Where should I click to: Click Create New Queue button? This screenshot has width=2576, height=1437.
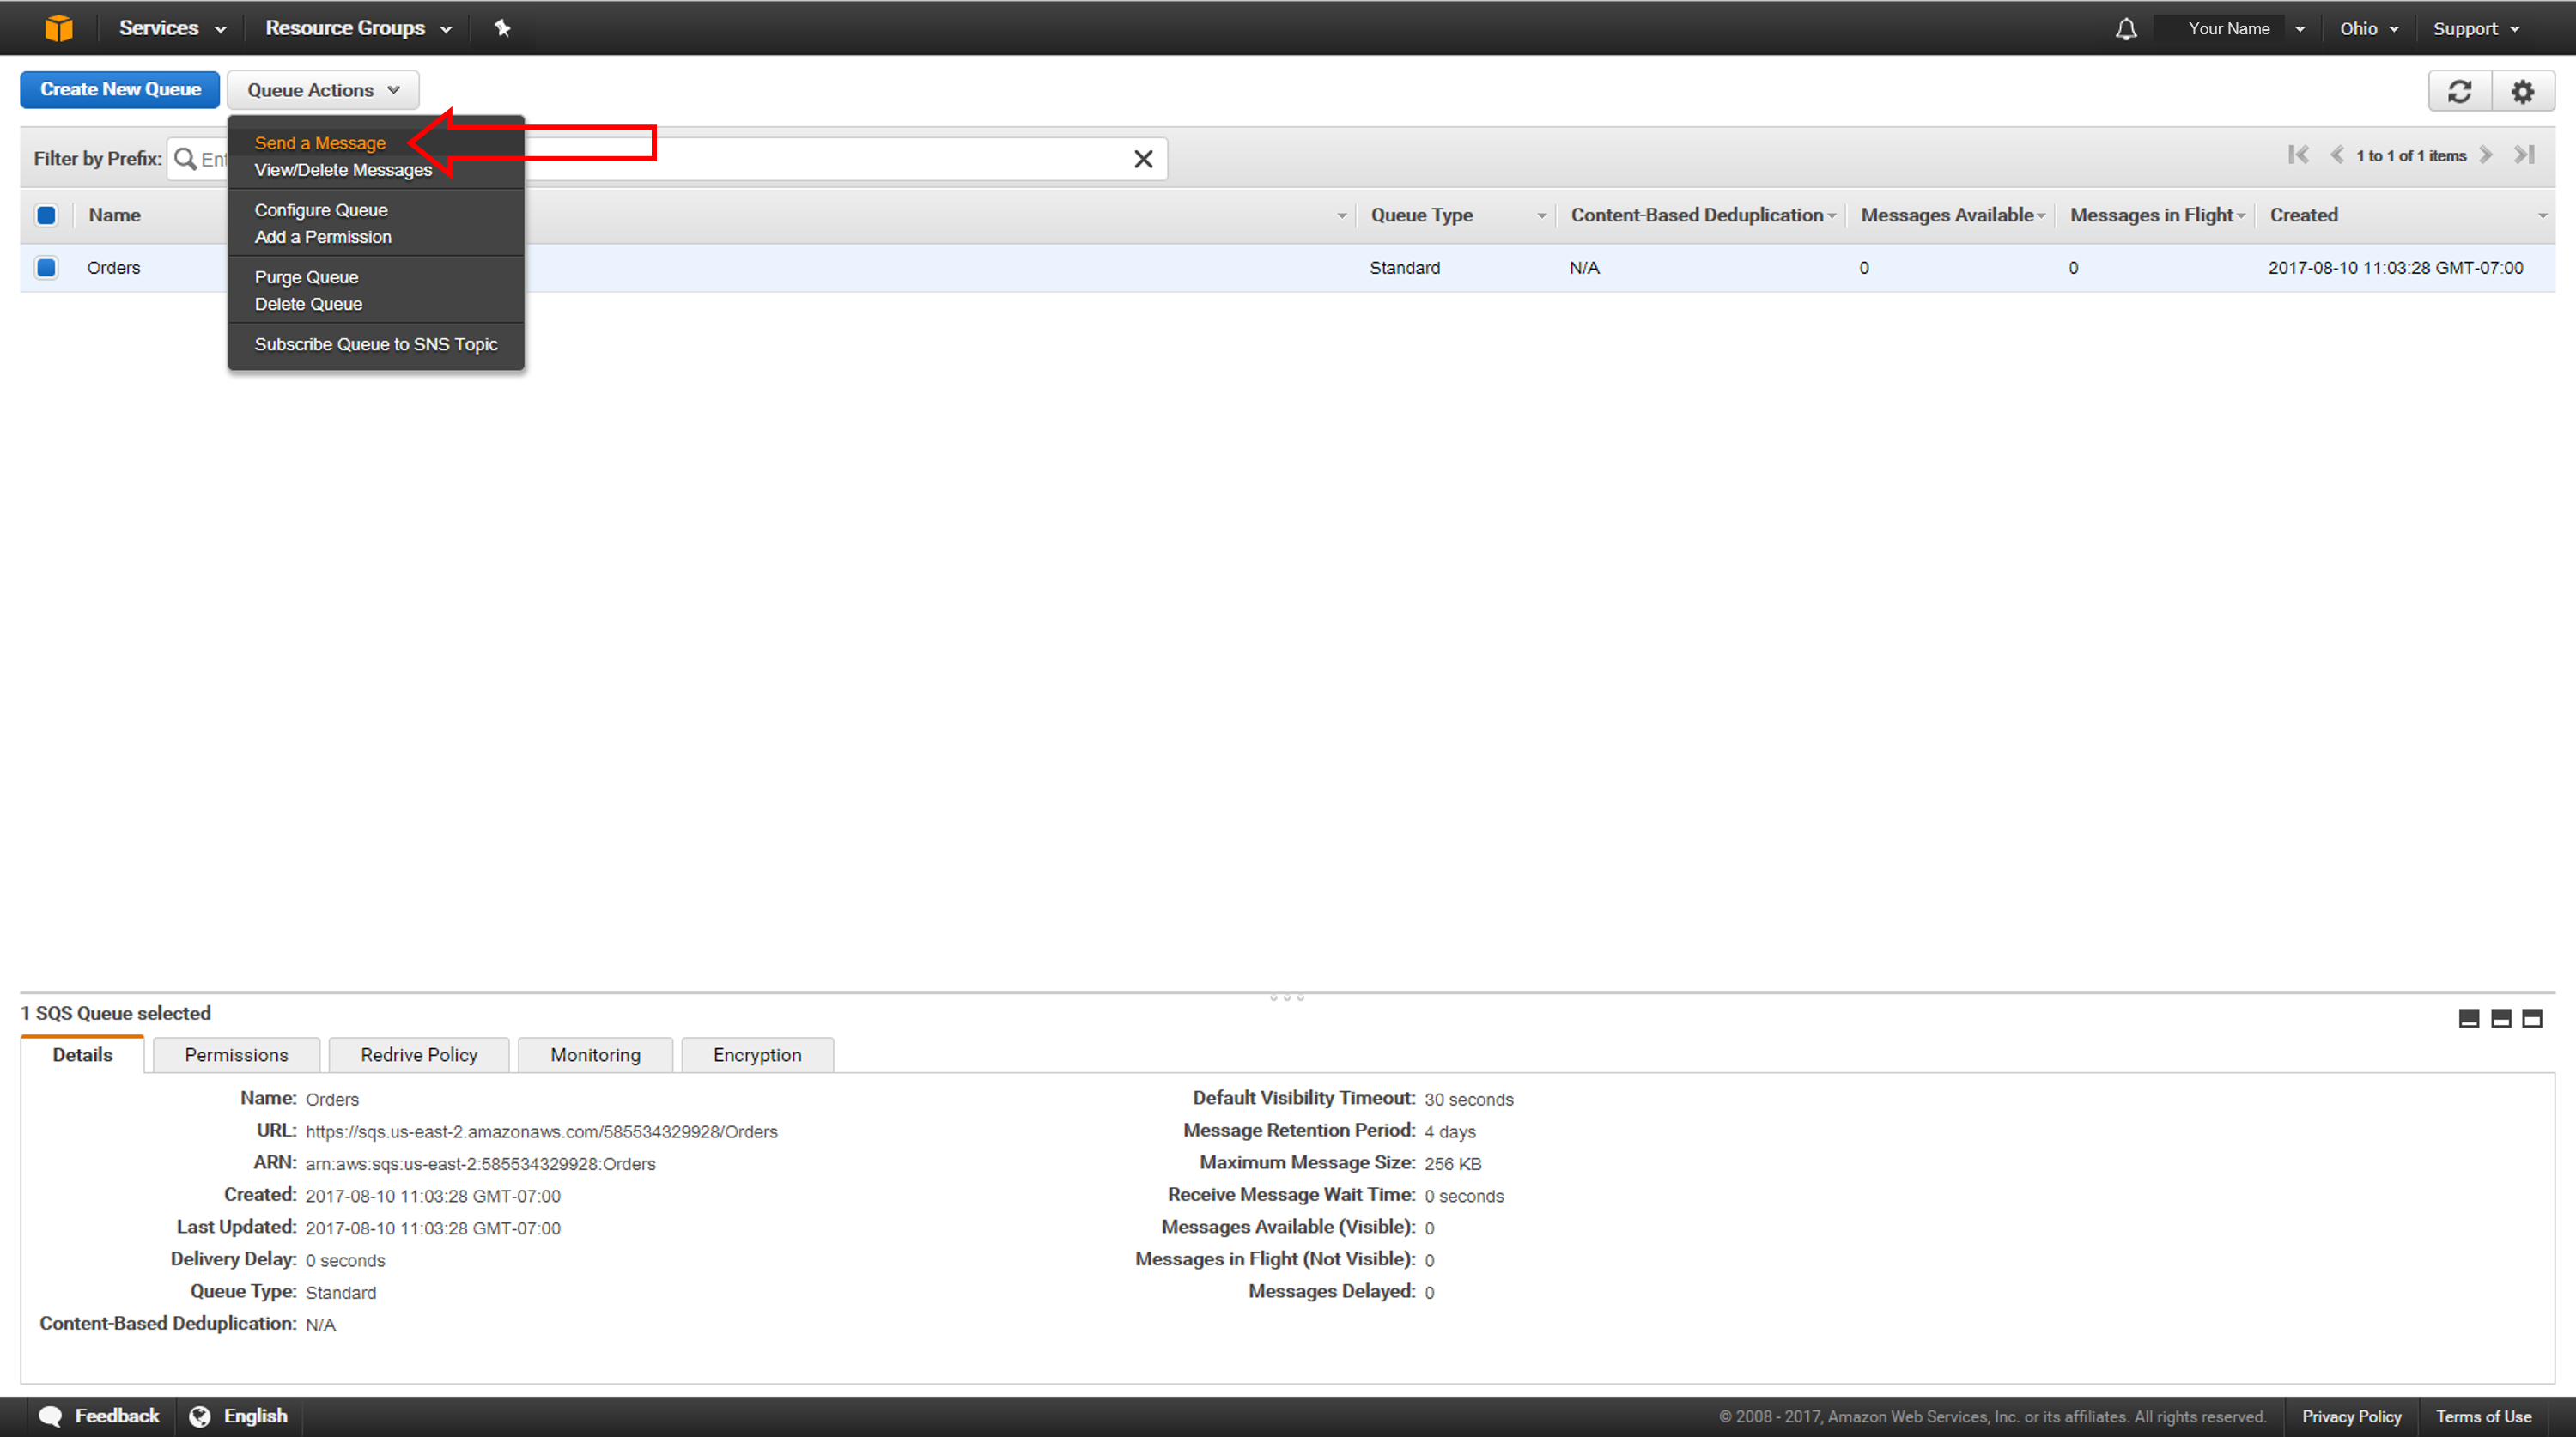(x=120, y=90)
